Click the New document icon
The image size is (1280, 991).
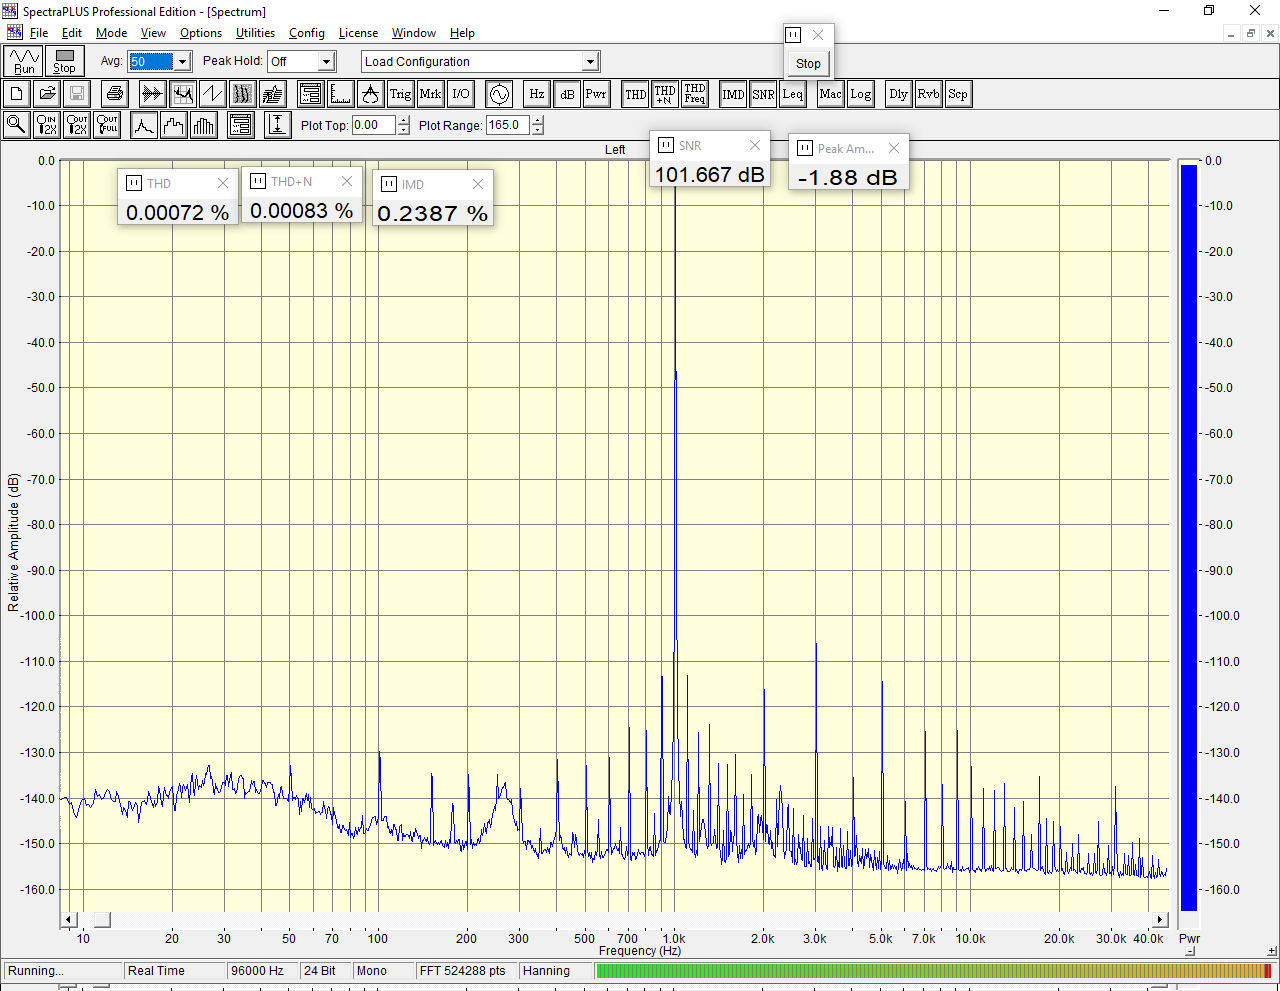point(17,94)
